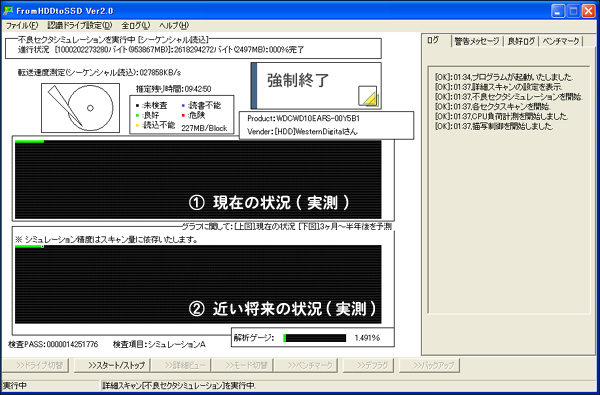600x395 pixels.
Task: Click the シミュレーション精度 note text
Action: pyautogui.click(x=106, y=240)
